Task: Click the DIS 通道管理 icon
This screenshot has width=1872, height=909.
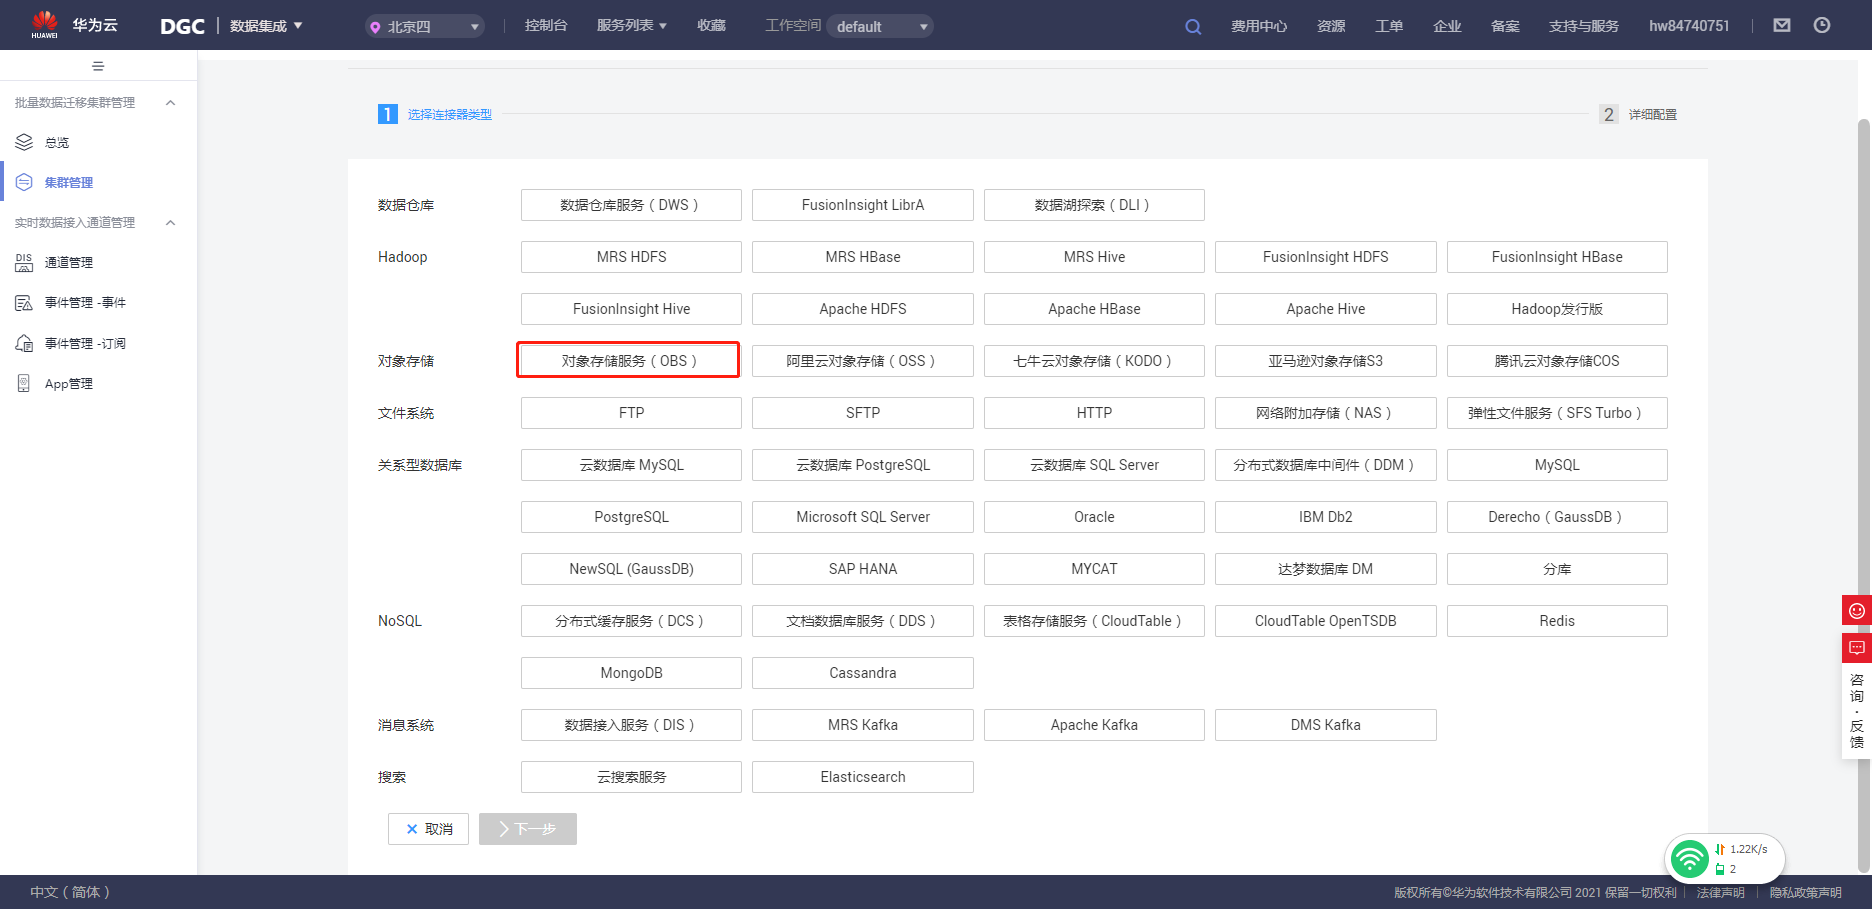Action: [x=24, y=262]
